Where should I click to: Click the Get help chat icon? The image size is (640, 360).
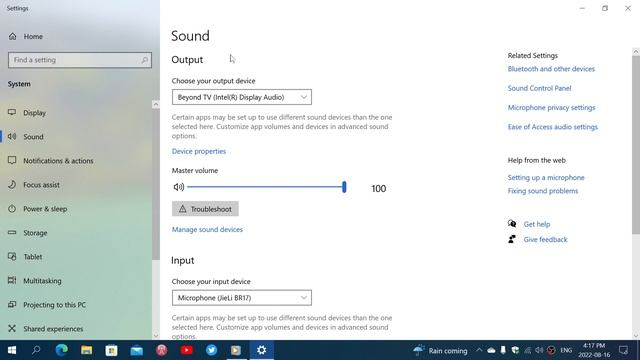point(512,224)
